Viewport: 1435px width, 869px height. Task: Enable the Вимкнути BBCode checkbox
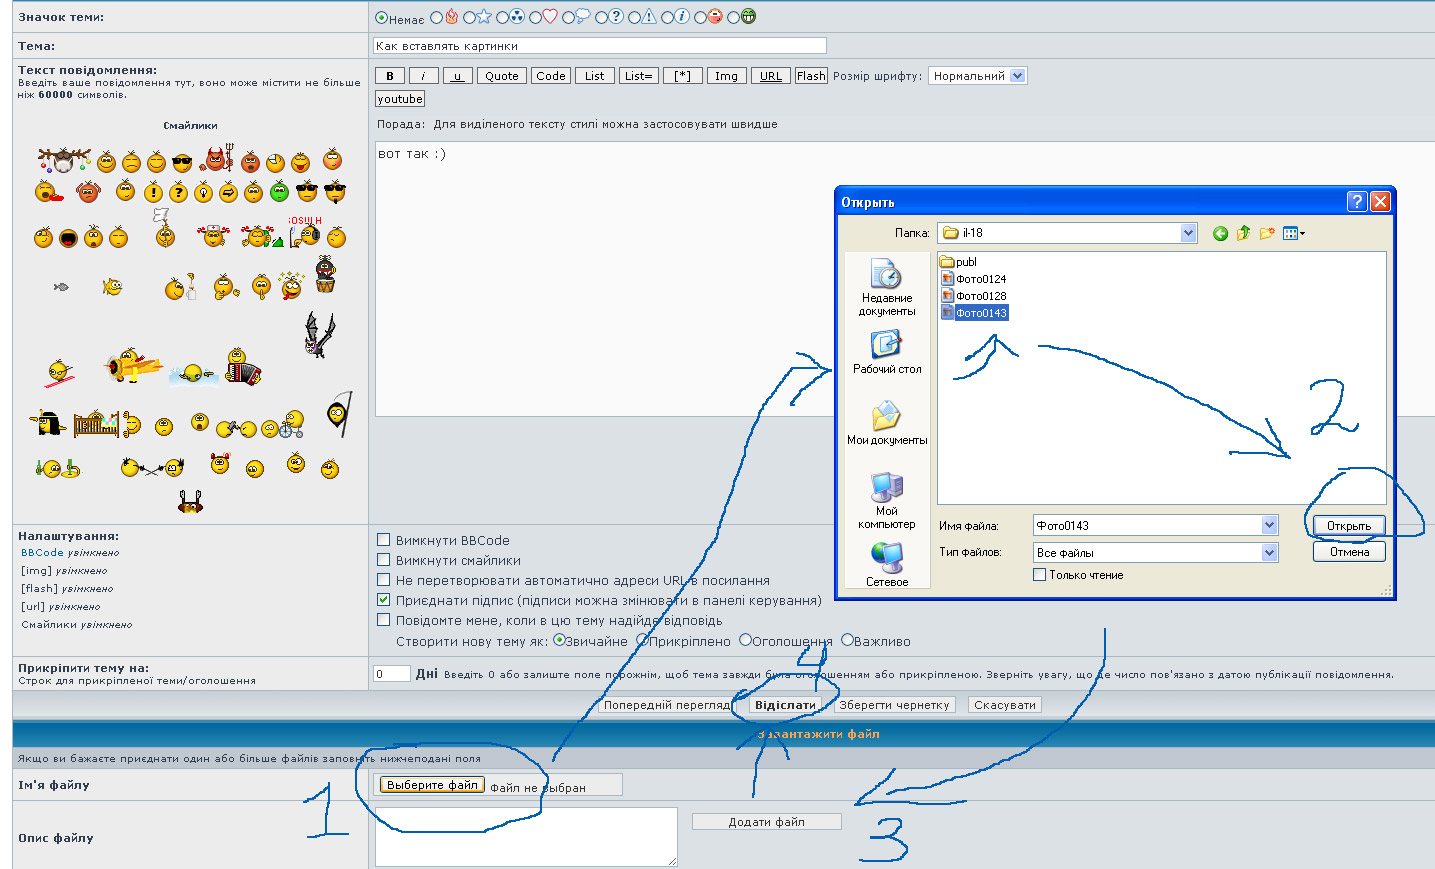click(x=383, y=540)
